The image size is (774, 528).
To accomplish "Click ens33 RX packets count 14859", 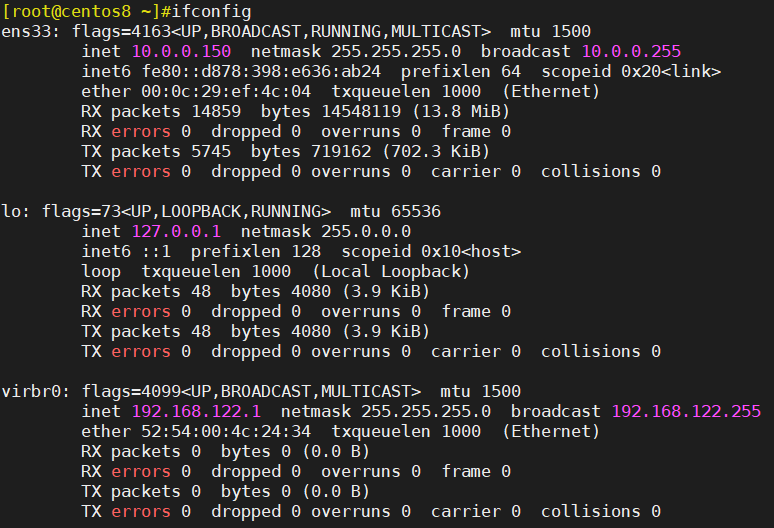I will click(x=216, y=112).
